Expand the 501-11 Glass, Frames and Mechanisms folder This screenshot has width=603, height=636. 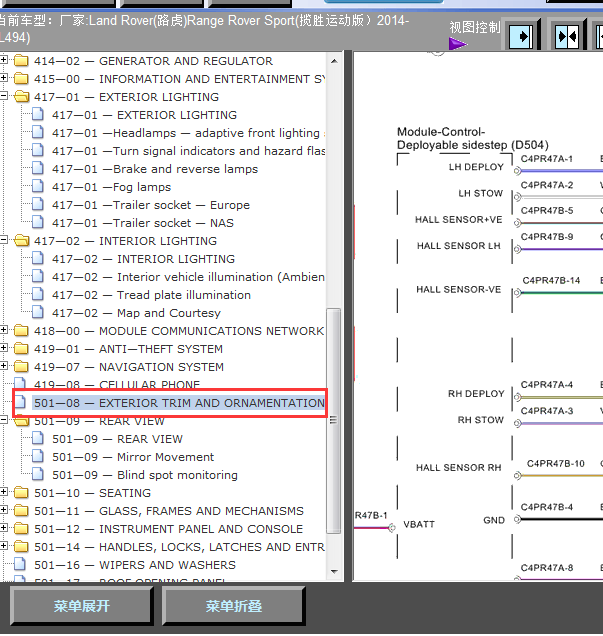coord(4,510)
